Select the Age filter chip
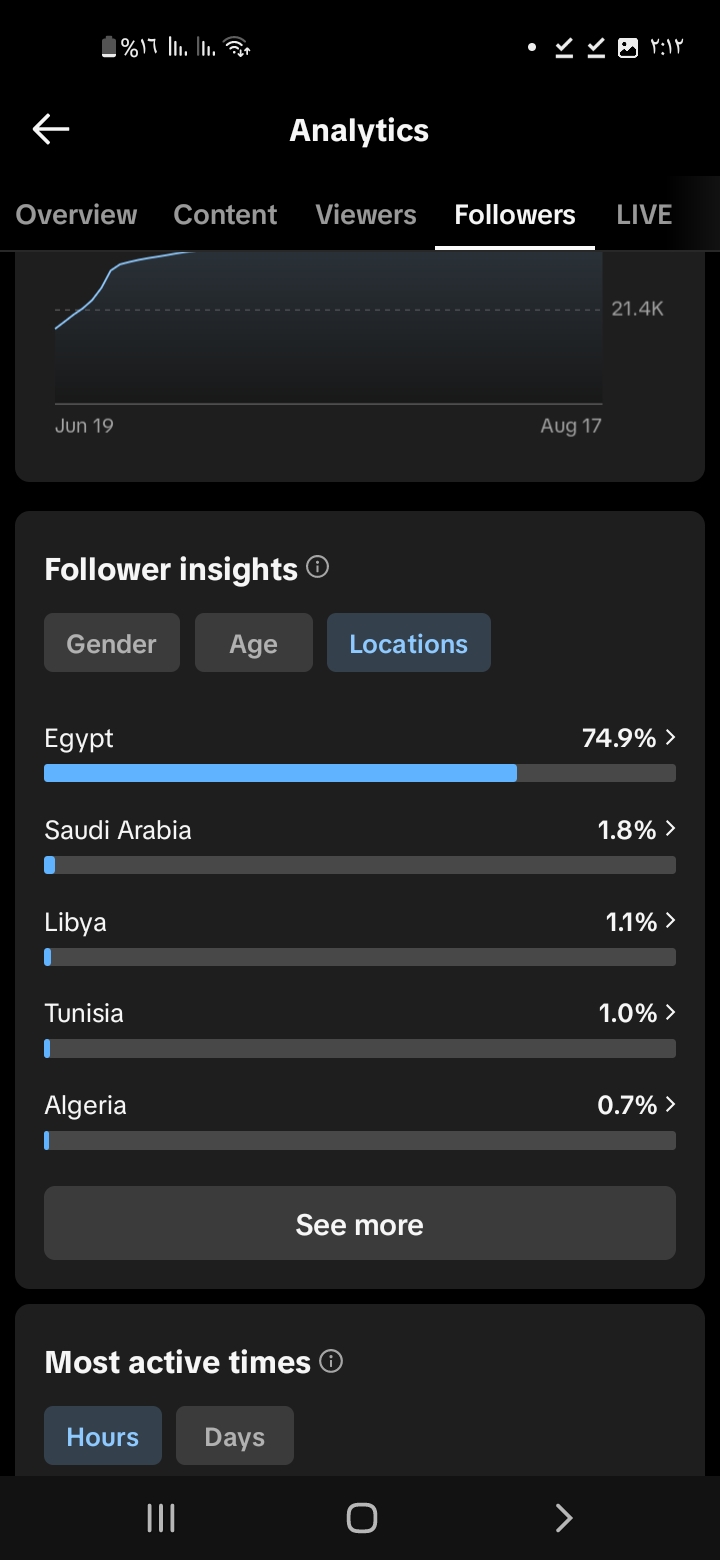This screenshot has height=1560, width=720. tap(254, 643)
